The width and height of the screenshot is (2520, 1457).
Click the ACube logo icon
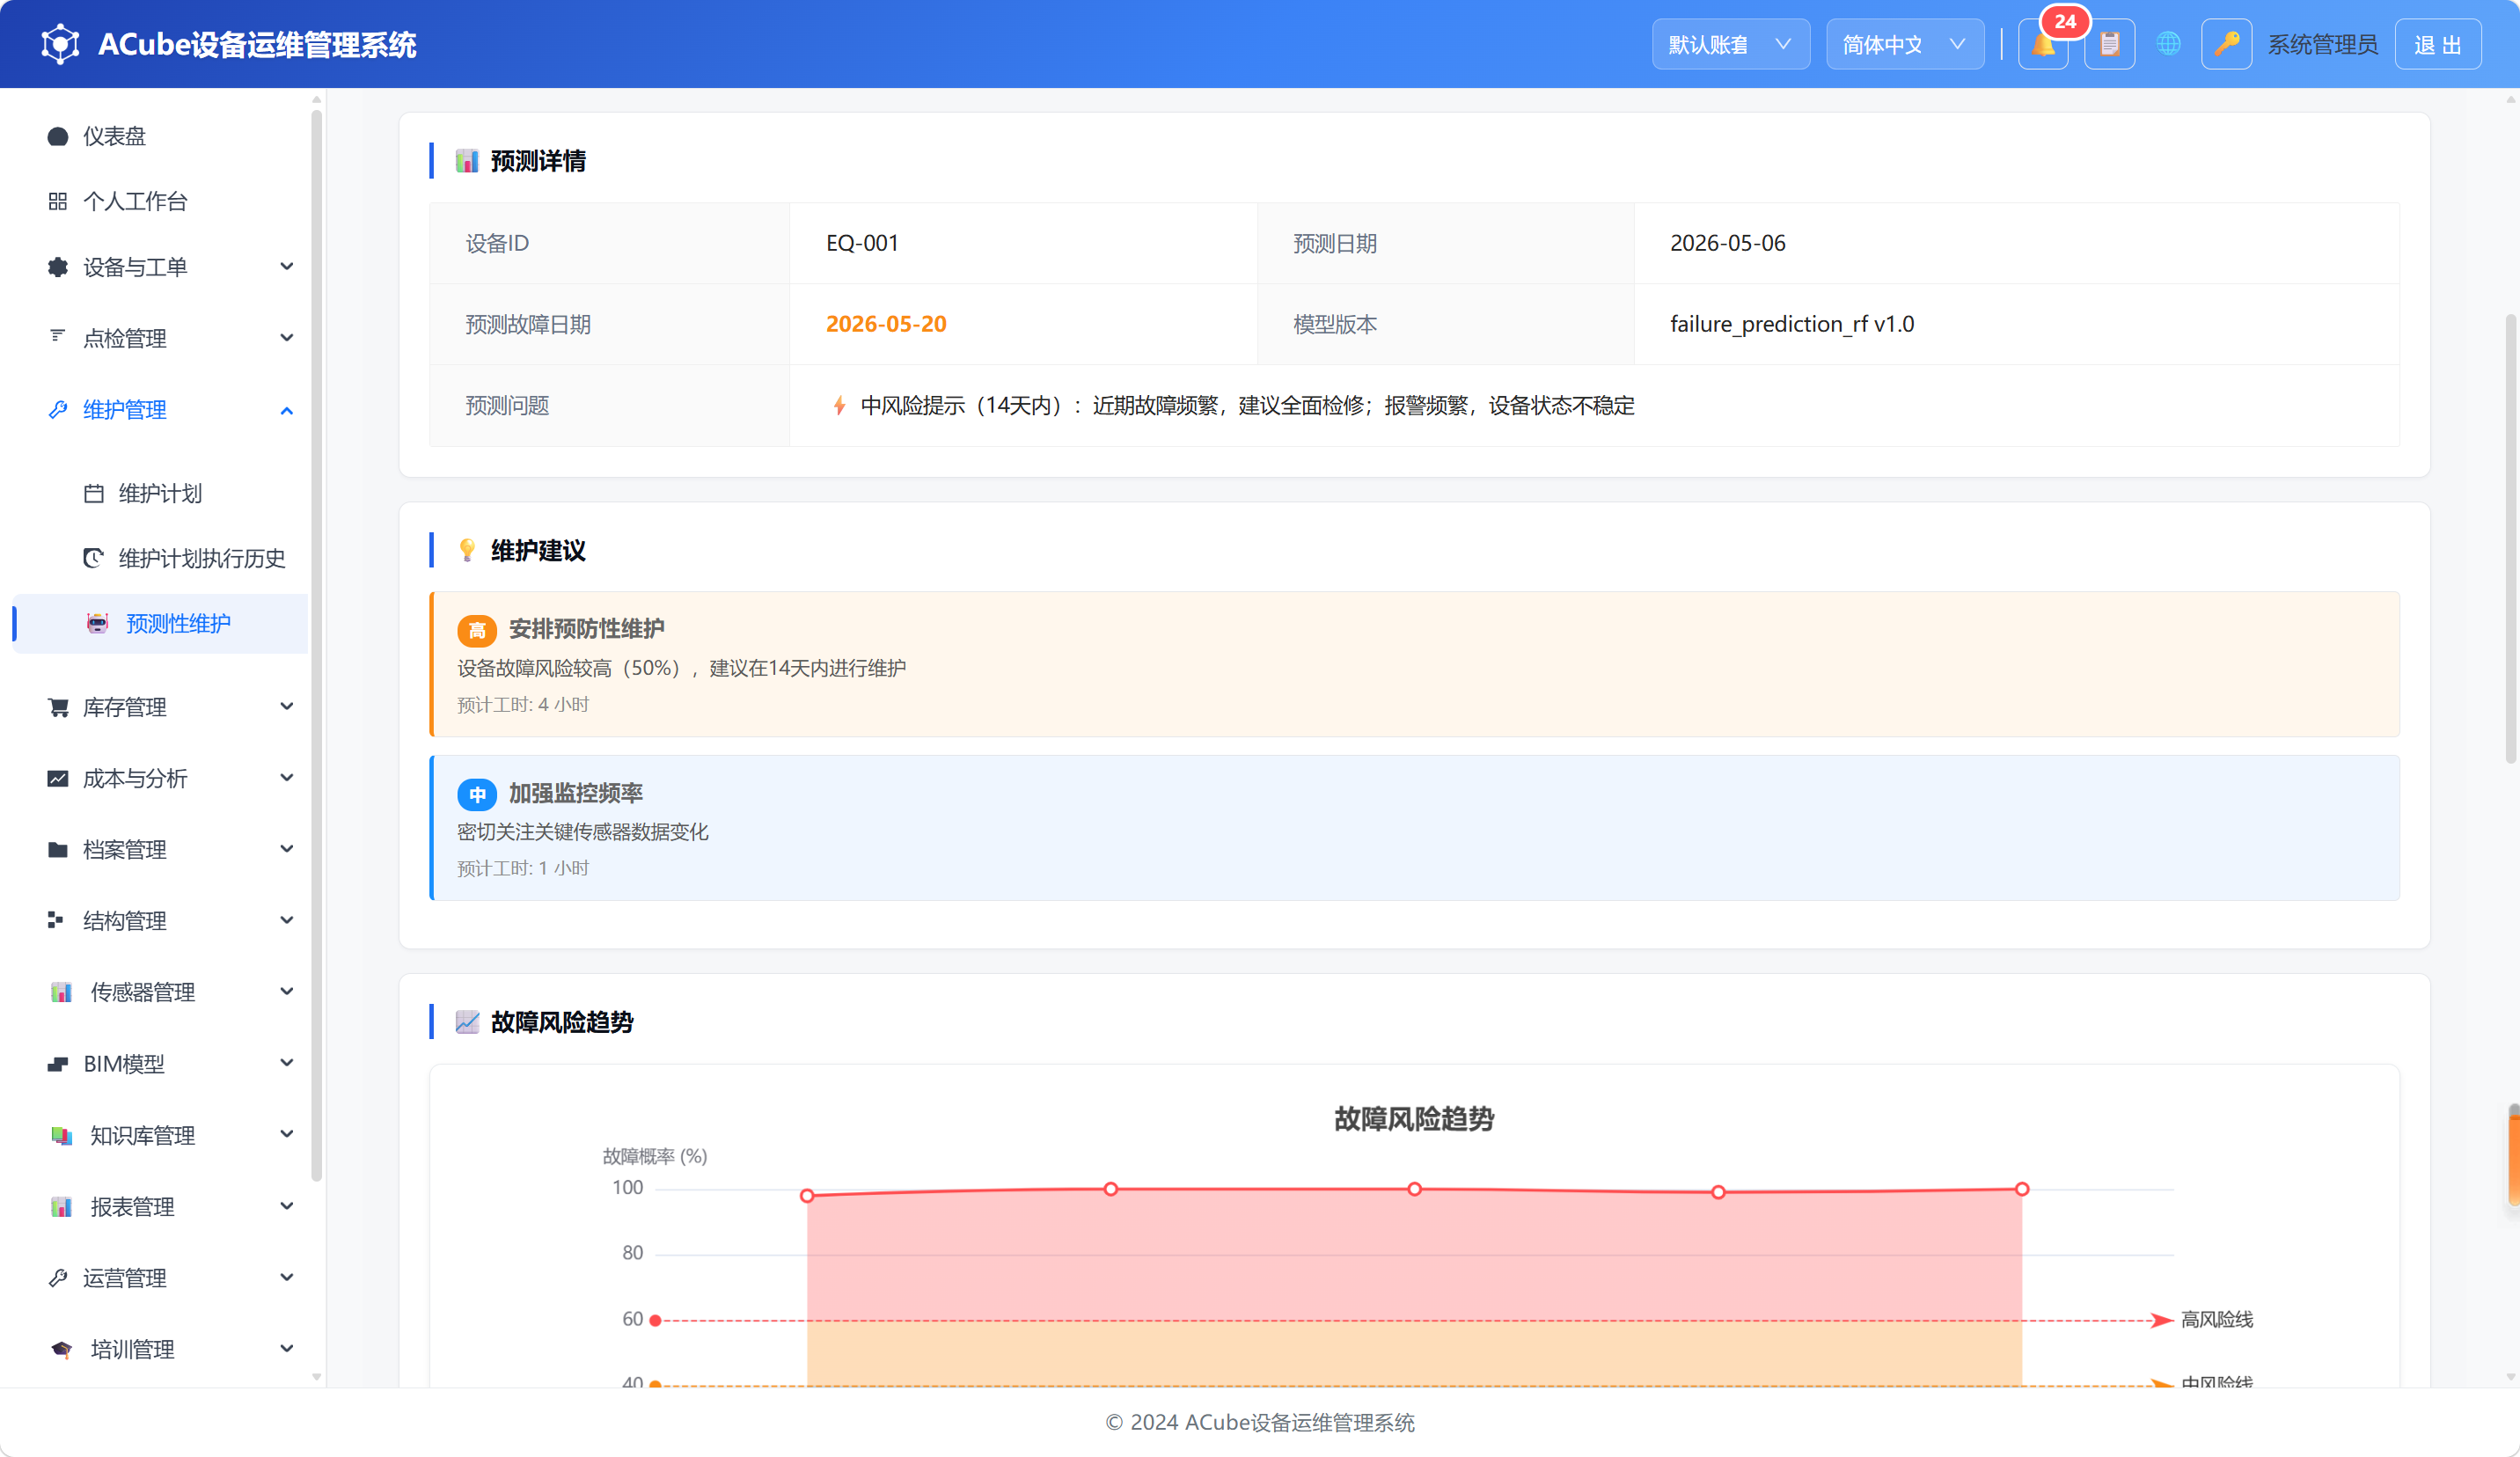[60, 44]
